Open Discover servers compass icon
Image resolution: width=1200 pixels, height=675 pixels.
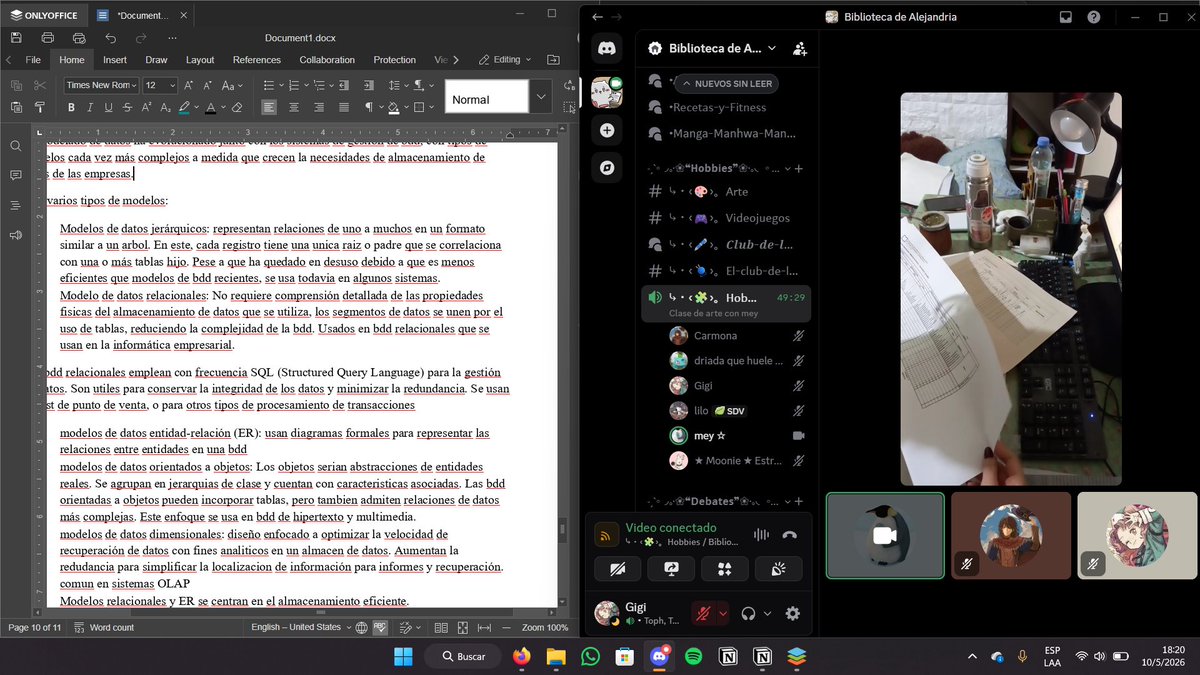coord(607,168)
